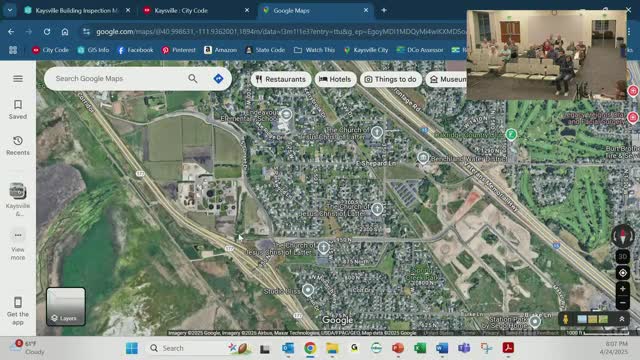This screenshot has height=360, width=640.
Task: Open the State Code bookmark
Action: [265, 50]
